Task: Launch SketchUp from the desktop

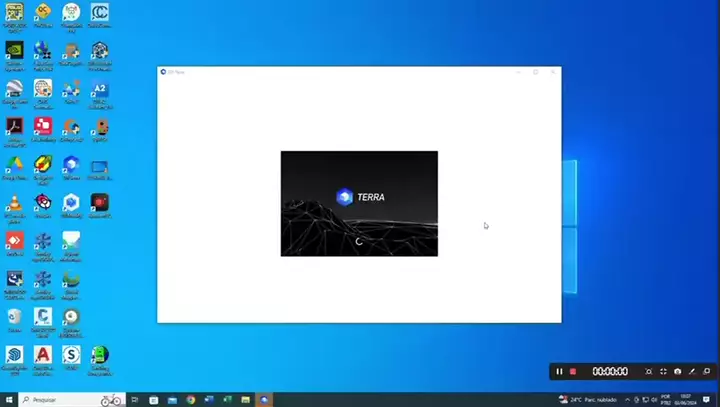Action: (14, 356)
